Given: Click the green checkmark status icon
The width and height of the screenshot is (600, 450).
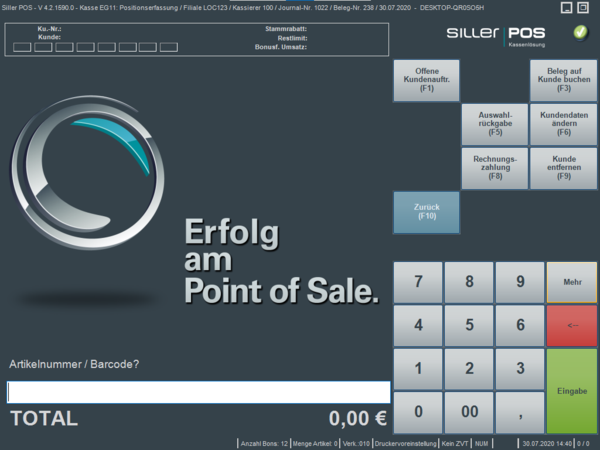Looking at the screenshot, I should pos(580,33).
